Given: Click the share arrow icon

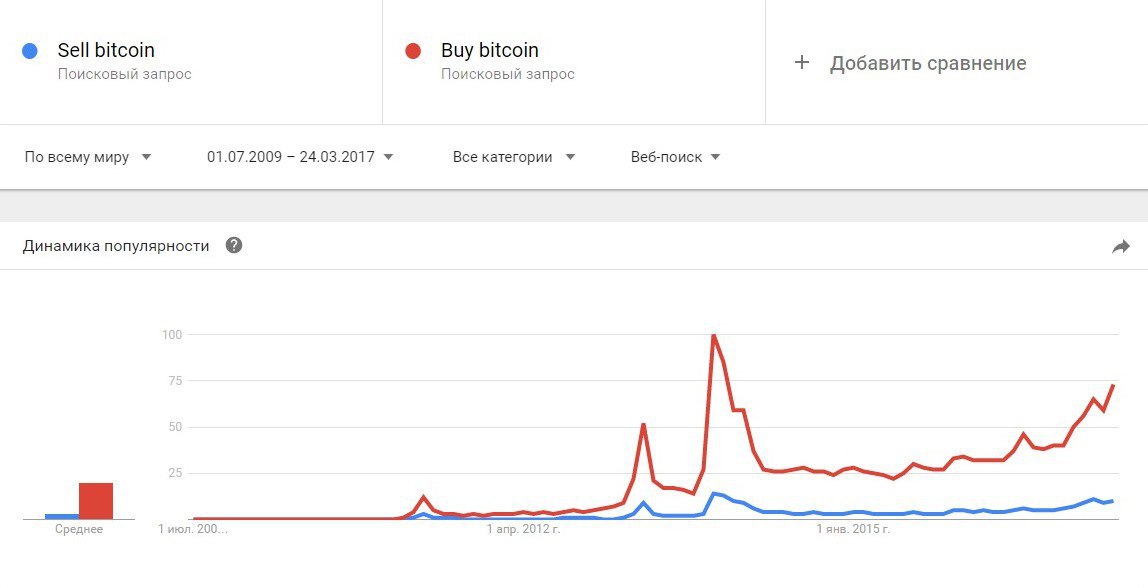Looking at the screenshot, I should point(1120,247).
